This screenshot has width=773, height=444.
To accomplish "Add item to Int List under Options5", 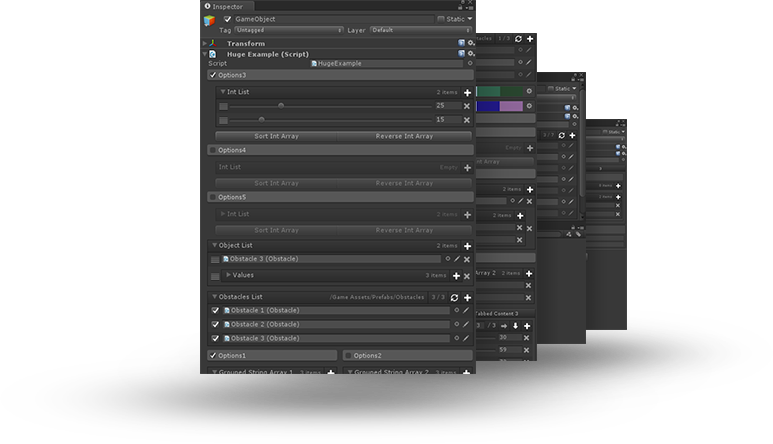I will point(467,215).
